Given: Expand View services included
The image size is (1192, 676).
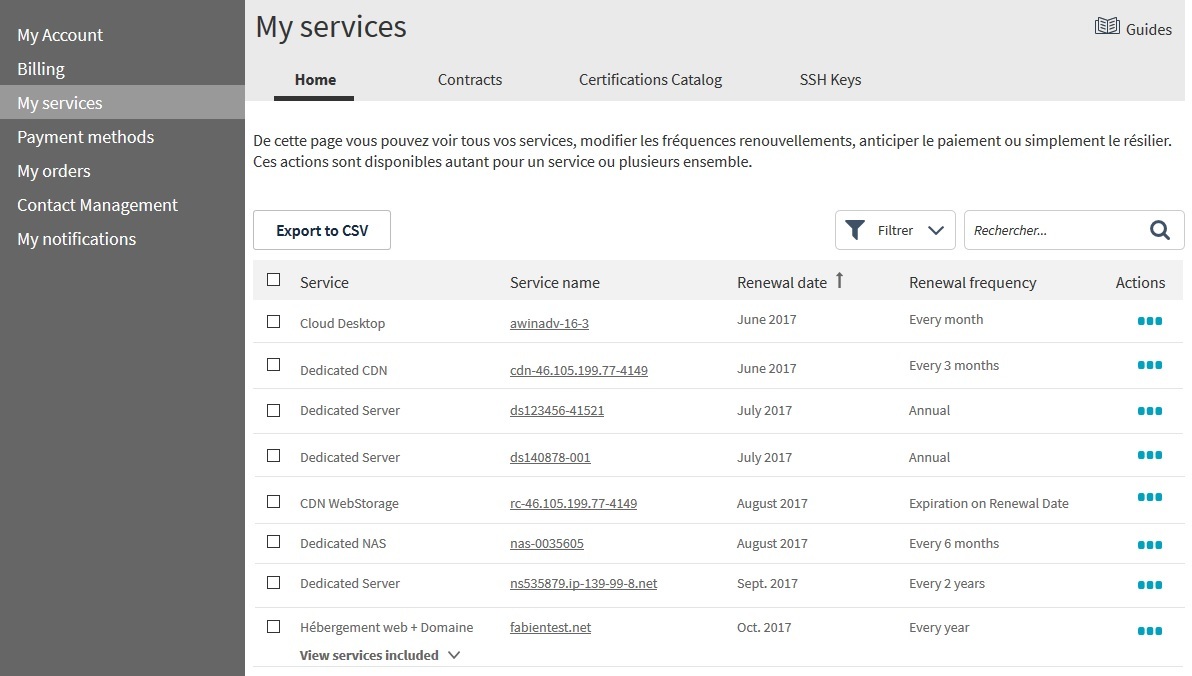Looking at the screenshot, I should tap(380, 655).
